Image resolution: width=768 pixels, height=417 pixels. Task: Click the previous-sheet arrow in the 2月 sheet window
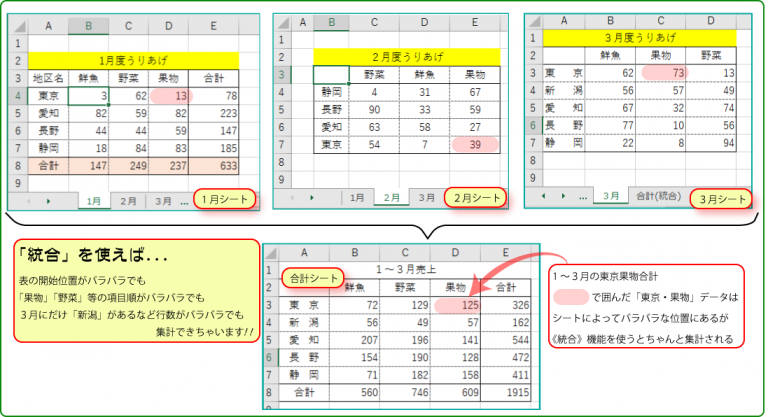click(x=292, y=197)
